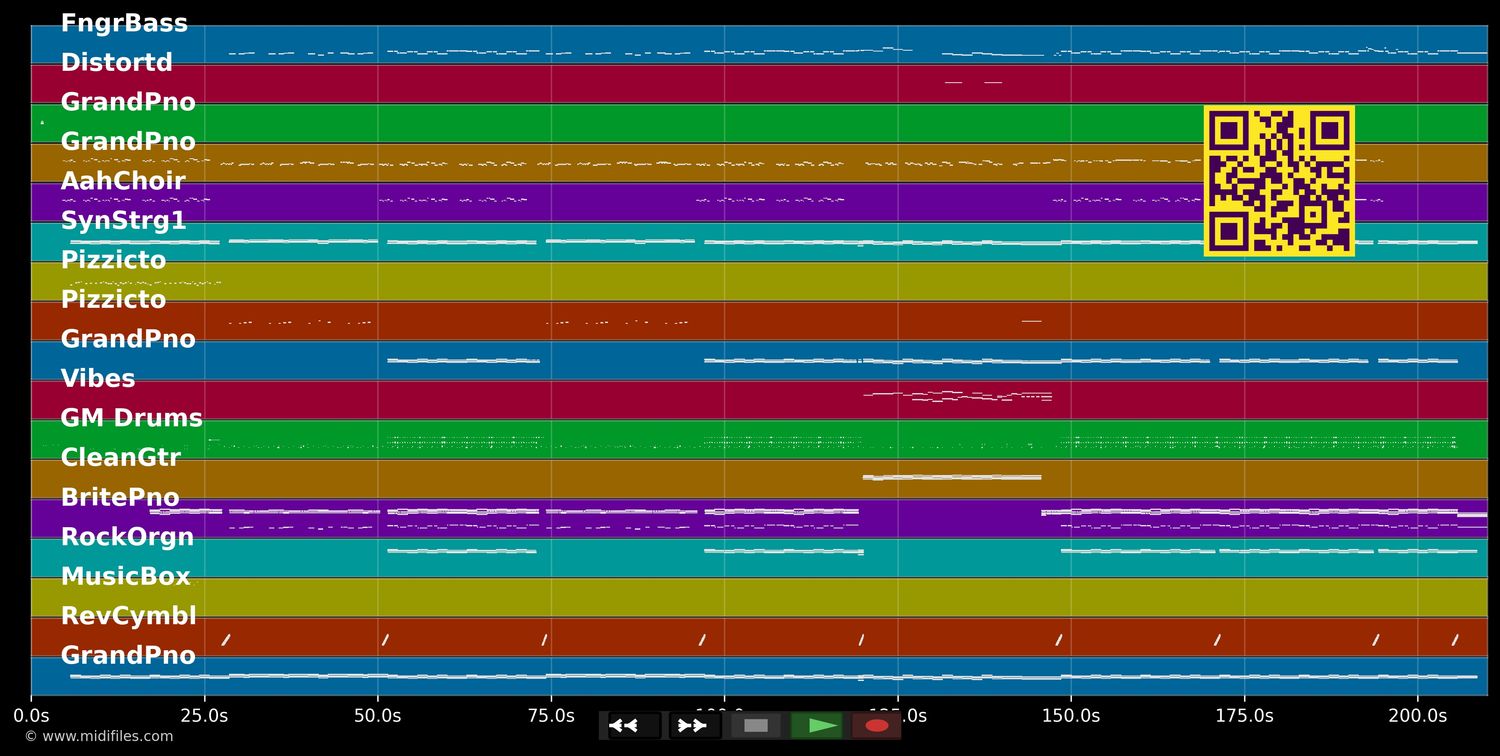Select the SynStrg1 track label
1500x756 pixels.
point(124,220)
